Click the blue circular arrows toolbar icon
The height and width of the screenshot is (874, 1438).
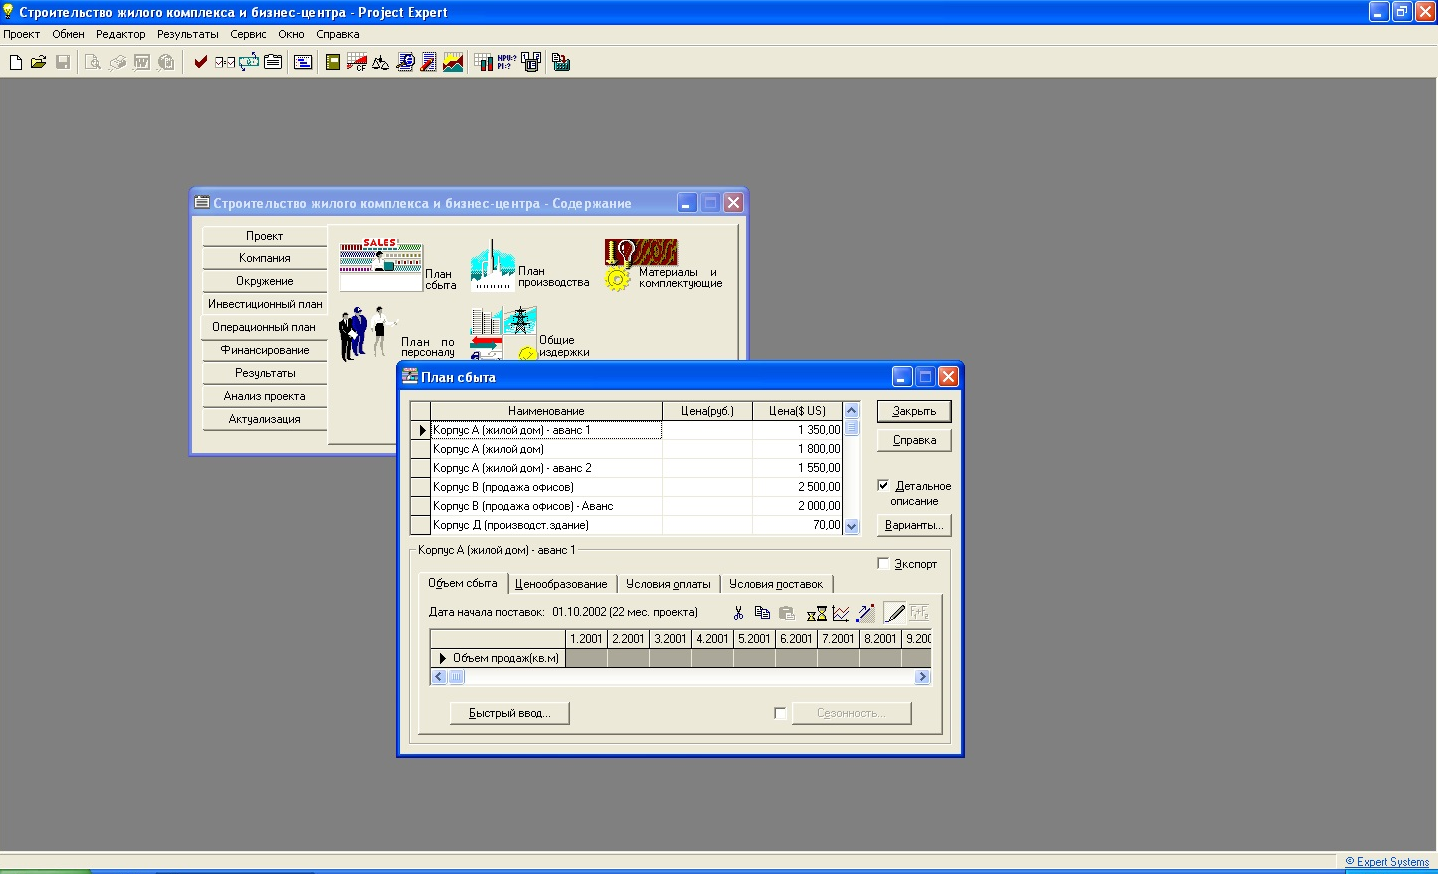[248, 62]
